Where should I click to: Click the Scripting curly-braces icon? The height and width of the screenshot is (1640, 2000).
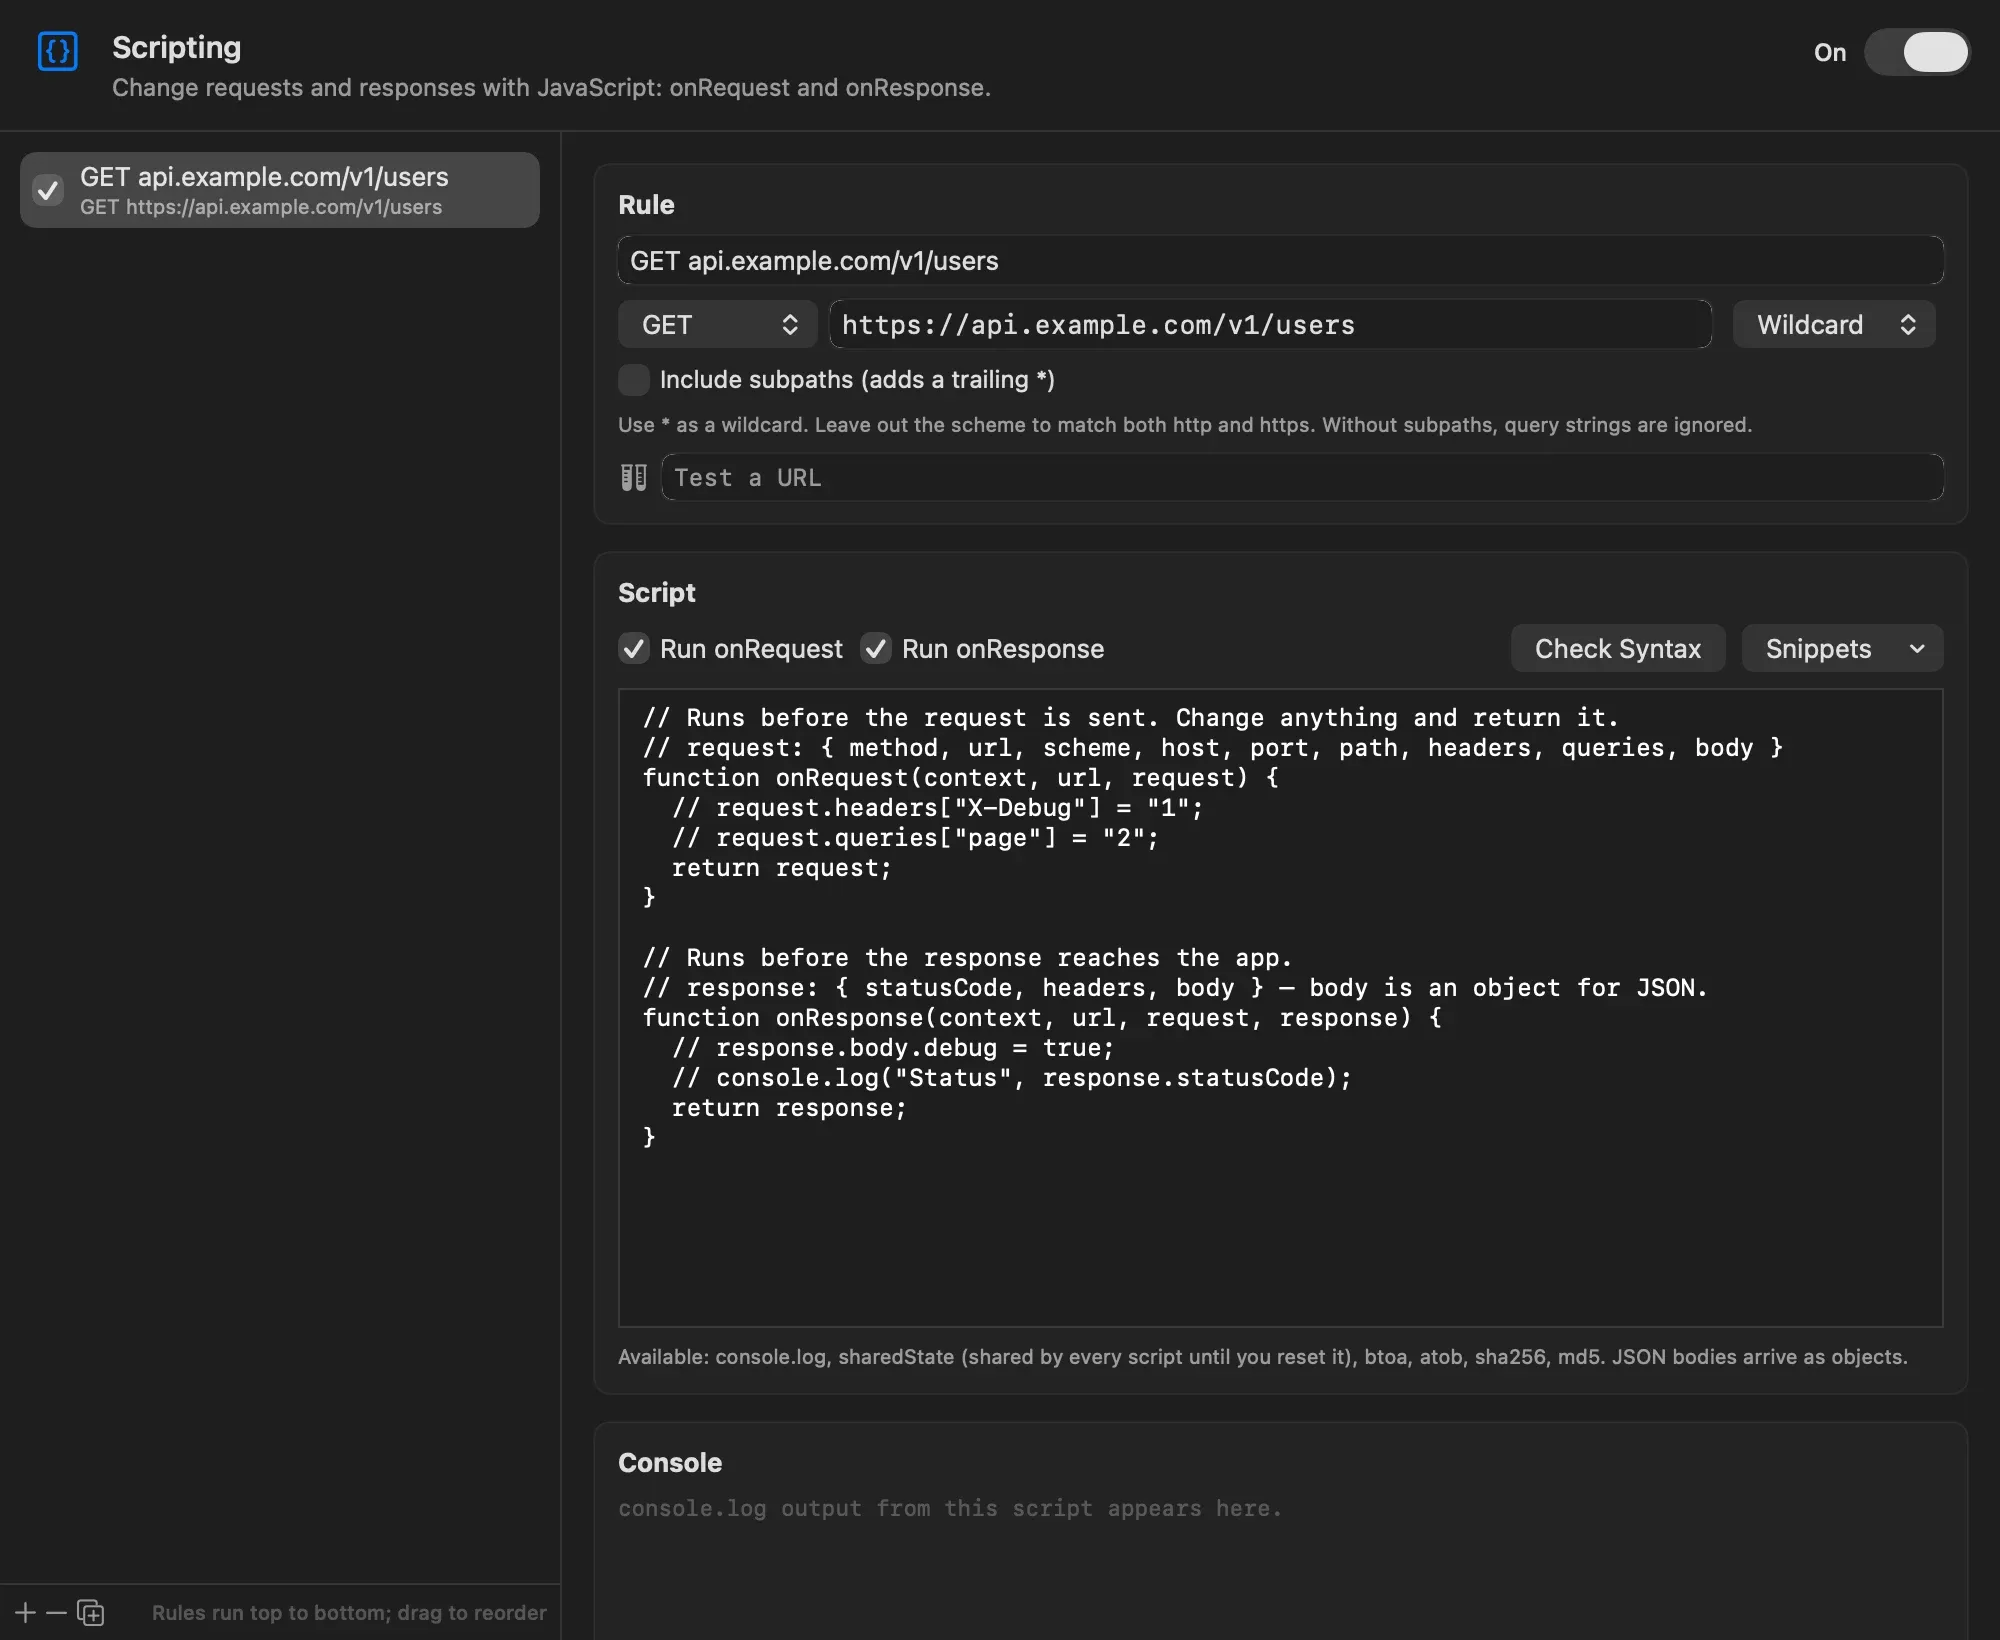click(x=57, y=51)
